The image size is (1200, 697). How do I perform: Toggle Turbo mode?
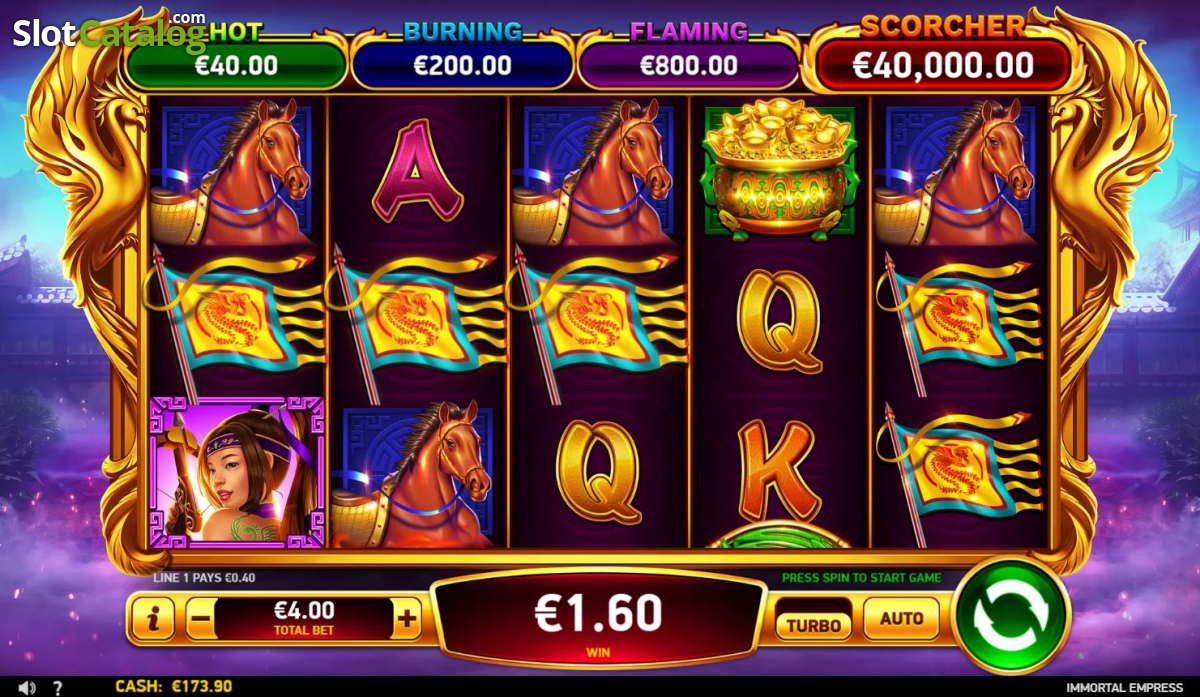(x=814, y=624)
